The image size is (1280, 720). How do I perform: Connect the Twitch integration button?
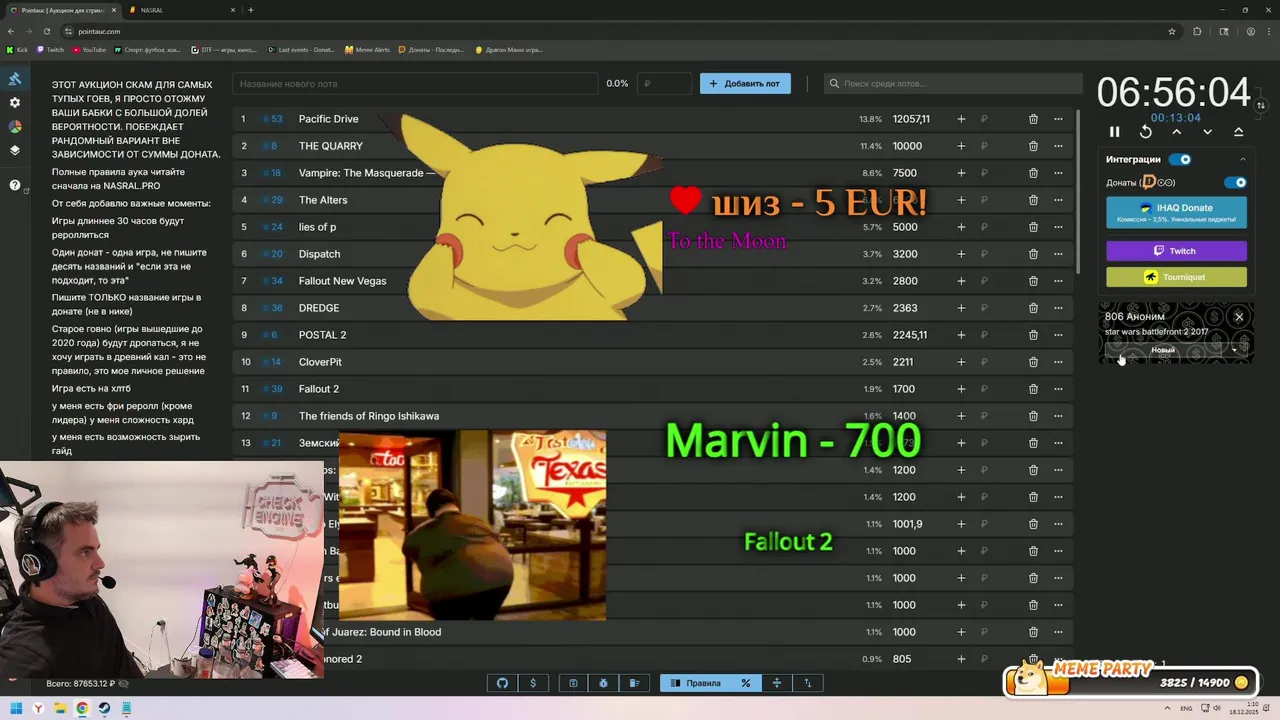[x=1176, y=251]
